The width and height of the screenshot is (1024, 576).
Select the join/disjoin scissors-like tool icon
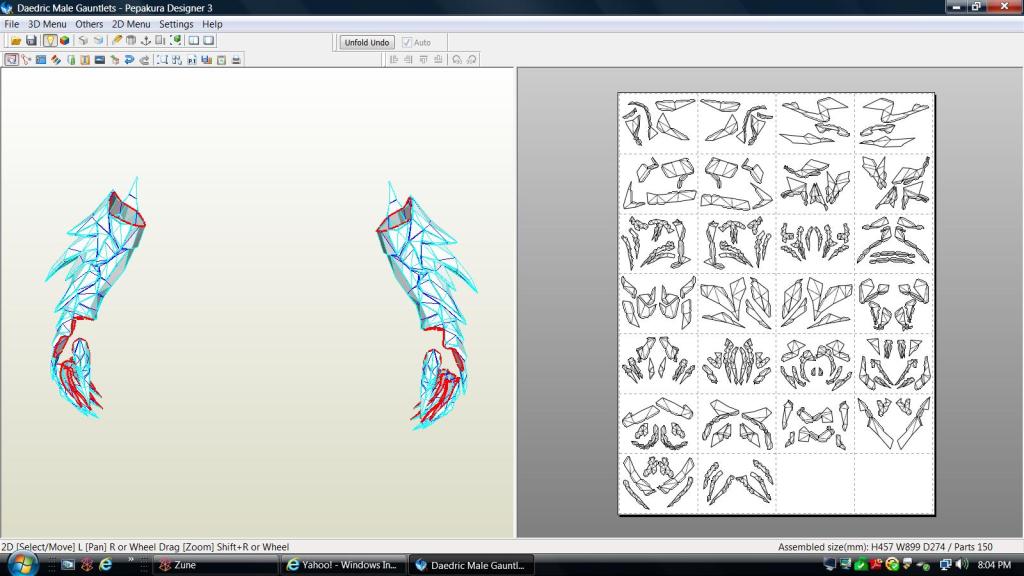tap(26, 59)
